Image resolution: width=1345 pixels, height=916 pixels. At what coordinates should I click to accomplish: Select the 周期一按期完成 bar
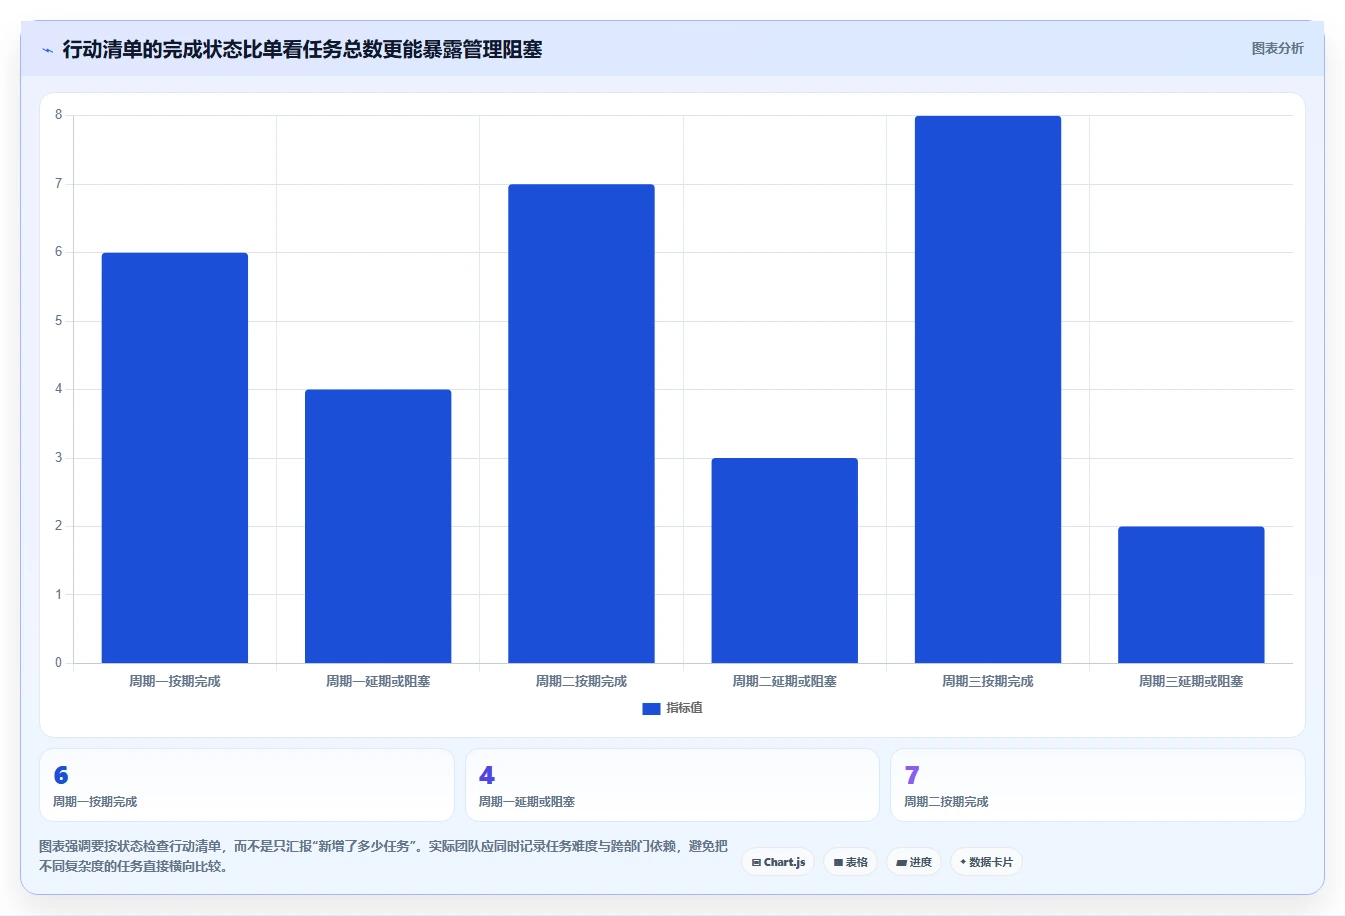[175, 458]
